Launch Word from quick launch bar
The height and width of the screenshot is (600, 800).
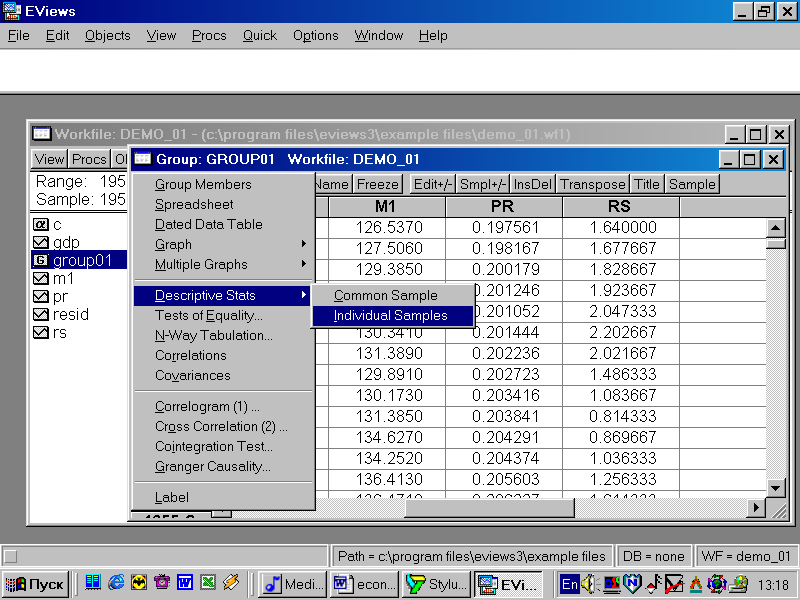(x=185, y=583)
